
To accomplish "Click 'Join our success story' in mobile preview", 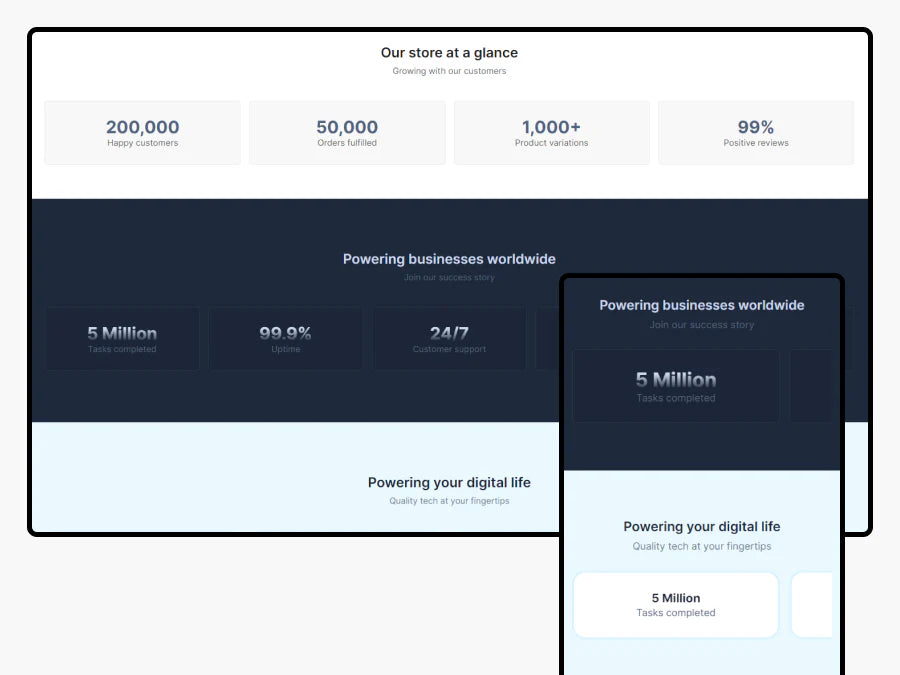I will (701, 325).
